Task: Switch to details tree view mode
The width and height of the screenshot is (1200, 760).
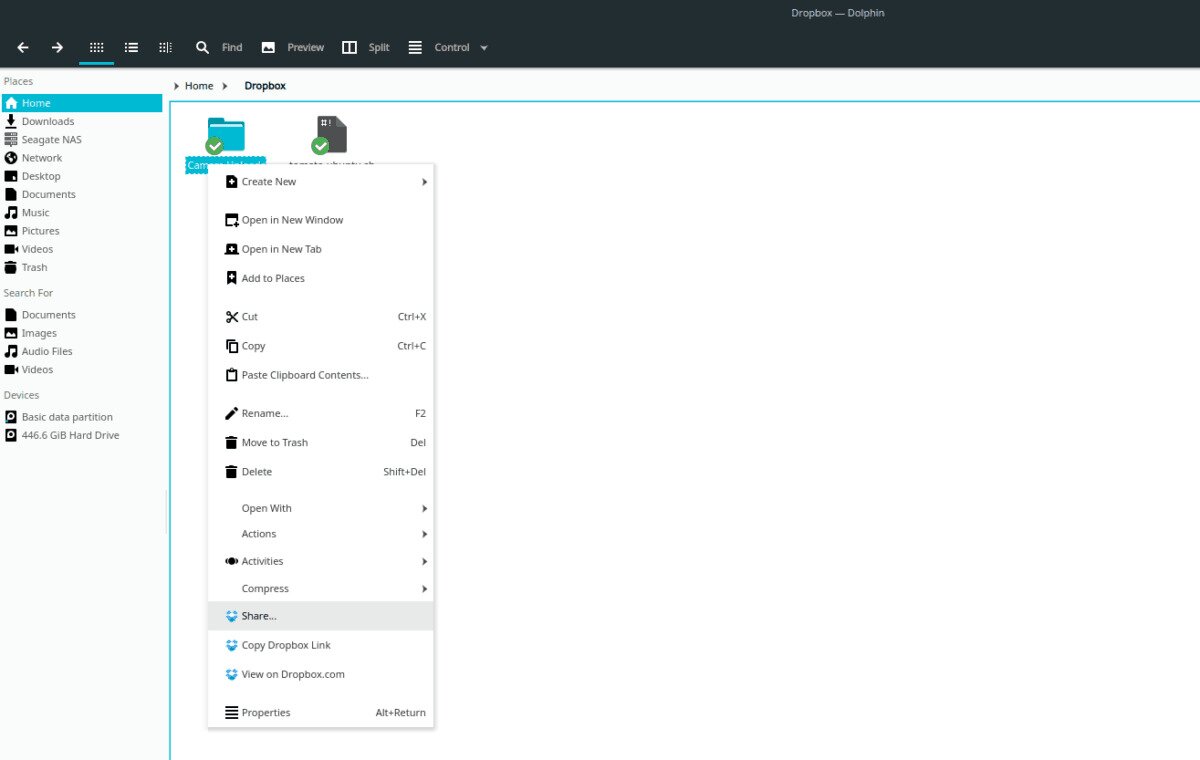Action: [x=165, y=47]
